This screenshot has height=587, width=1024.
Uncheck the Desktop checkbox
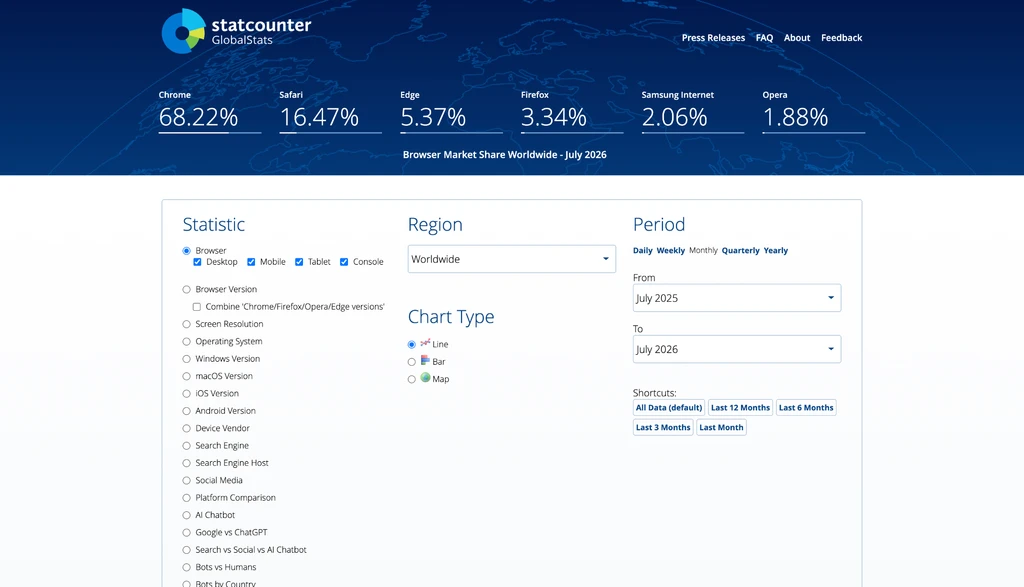pos(197,262)
